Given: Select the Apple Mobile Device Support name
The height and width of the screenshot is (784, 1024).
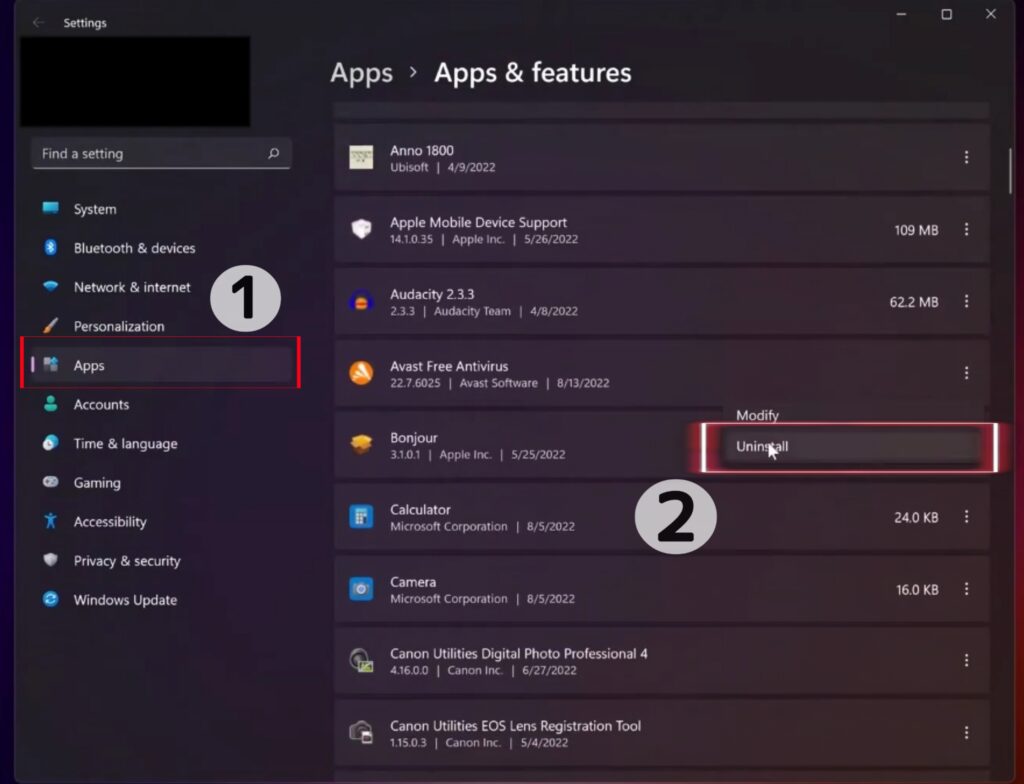Looking at the screenshot, I should pos(478,222).
